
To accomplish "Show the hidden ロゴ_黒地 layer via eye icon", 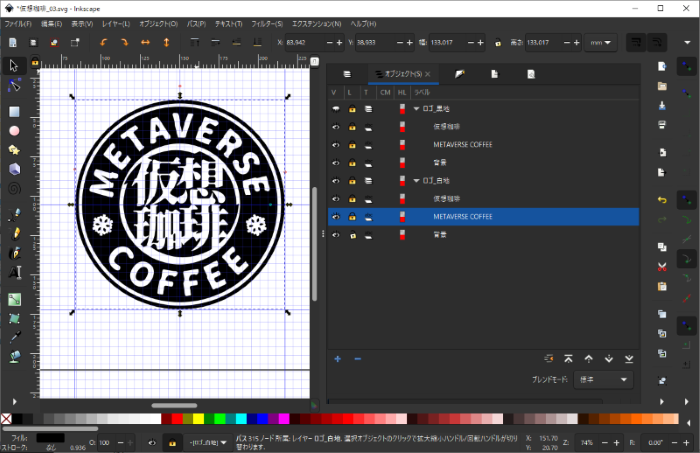I will 336,109.
